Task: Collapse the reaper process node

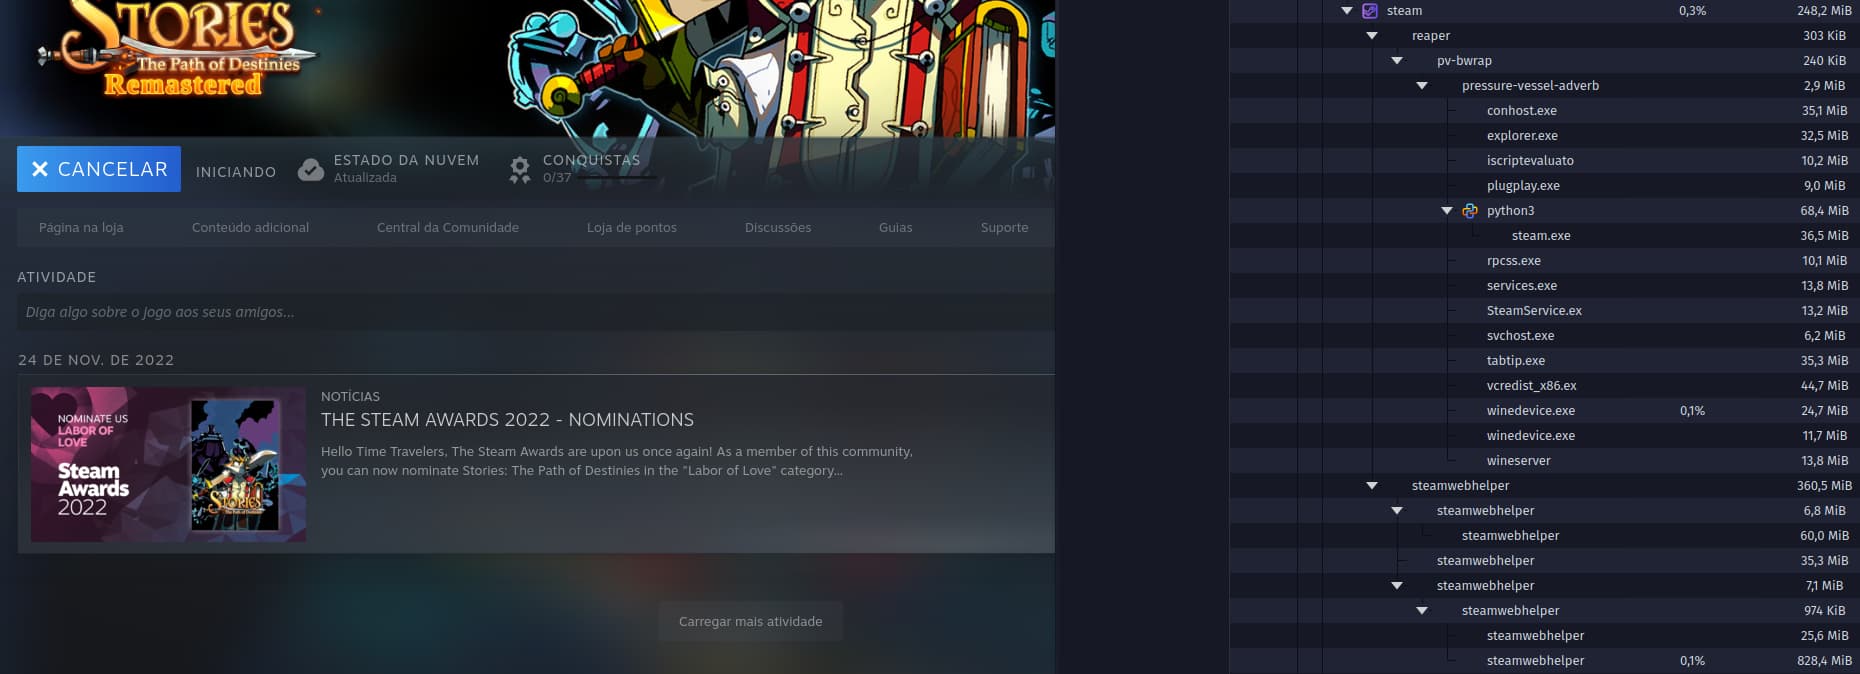Action: (1372, 36)
